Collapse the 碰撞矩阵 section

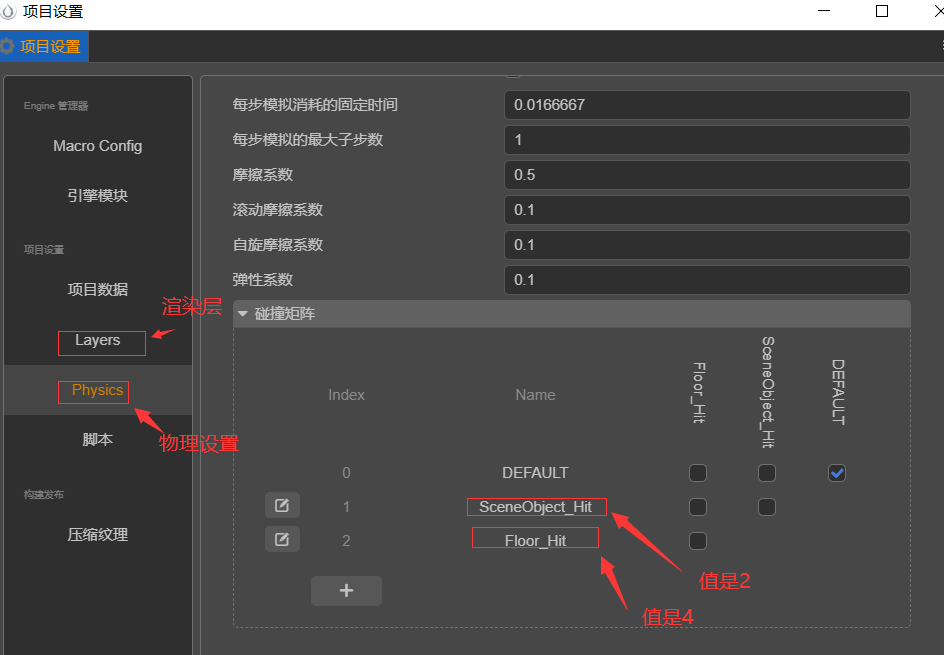[243, 314]
